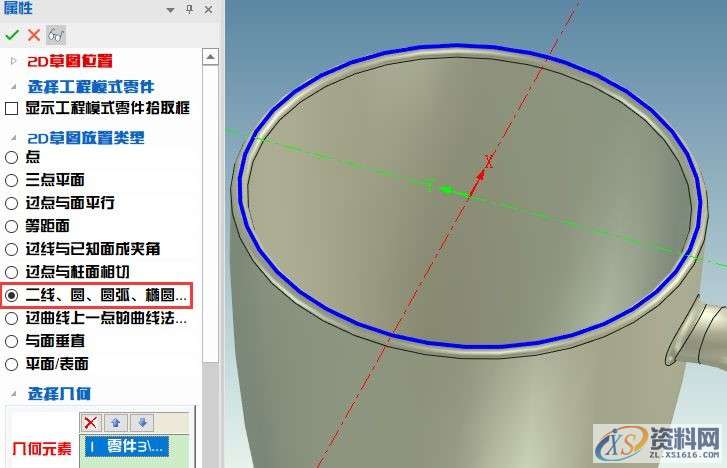The width and height of the screenshot is (727, 468).
Task: Pin the 属性 panel
Action: (189, 9)
